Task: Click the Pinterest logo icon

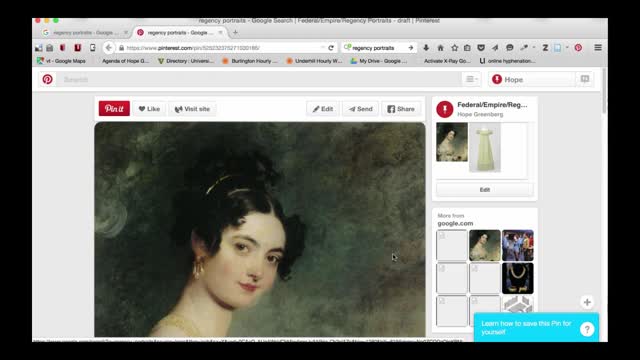Action: (x=47, y=79)
